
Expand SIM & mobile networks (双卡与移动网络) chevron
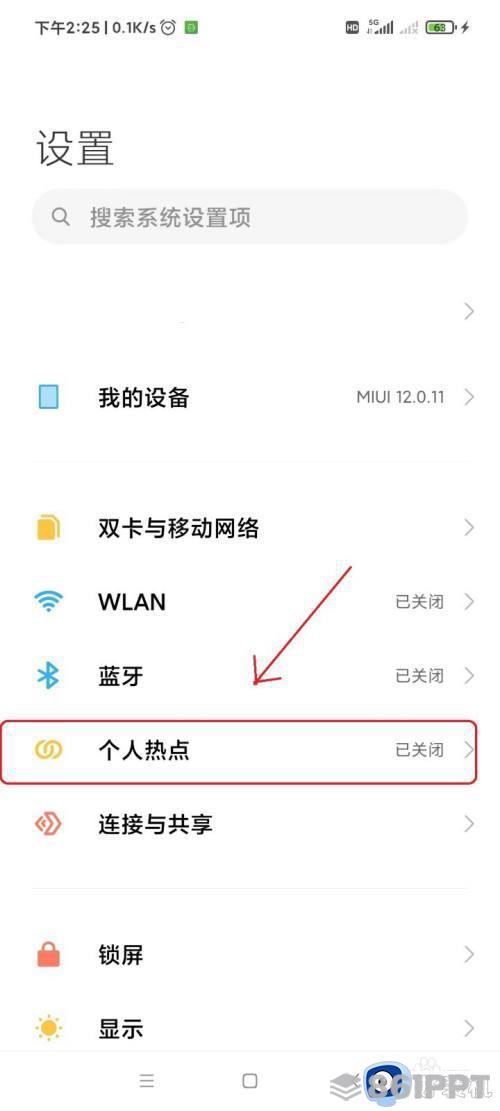[469, 528]
